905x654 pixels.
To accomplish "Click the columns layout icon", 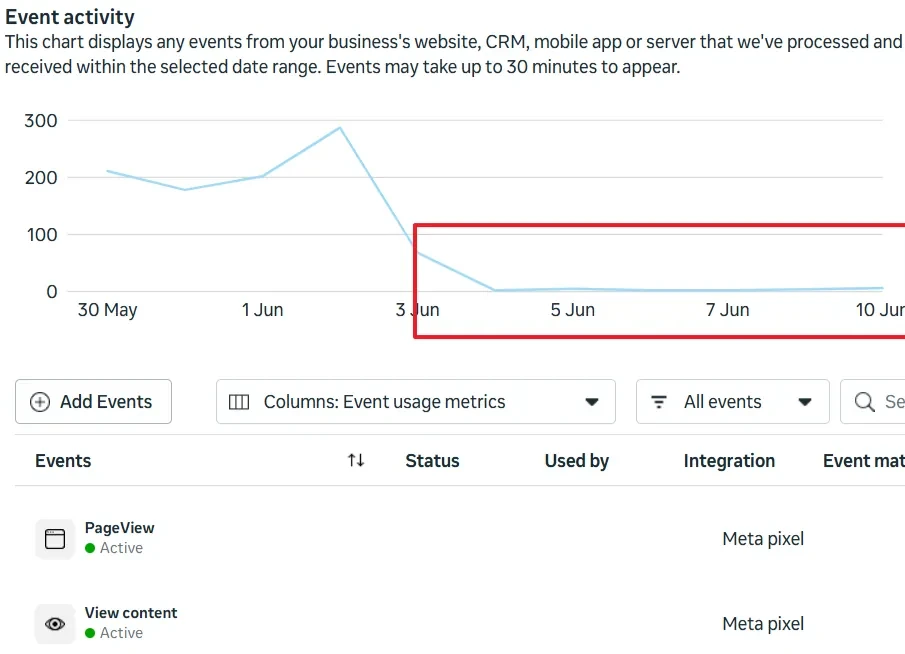I will pyautogui.click(x=239, y=402).
